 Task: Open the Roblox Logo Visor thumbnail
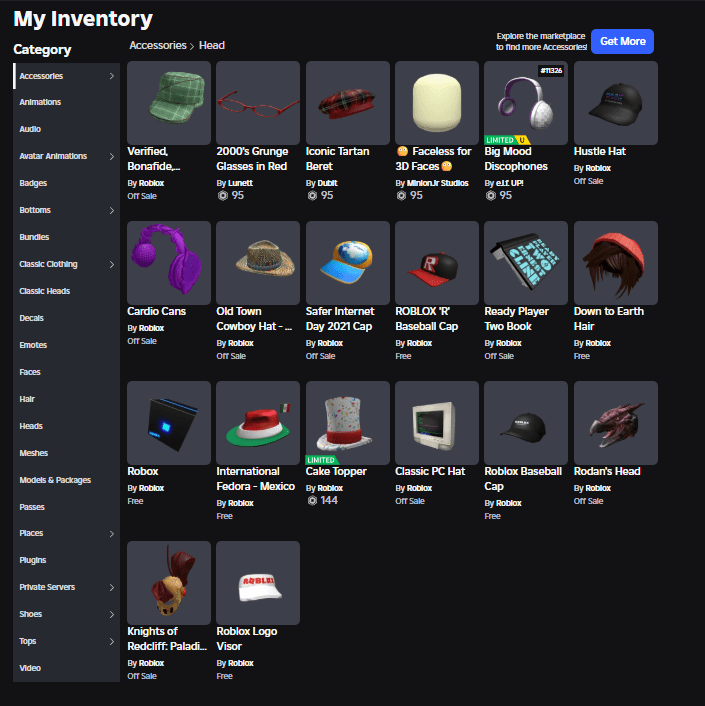(x=258, y=583)
